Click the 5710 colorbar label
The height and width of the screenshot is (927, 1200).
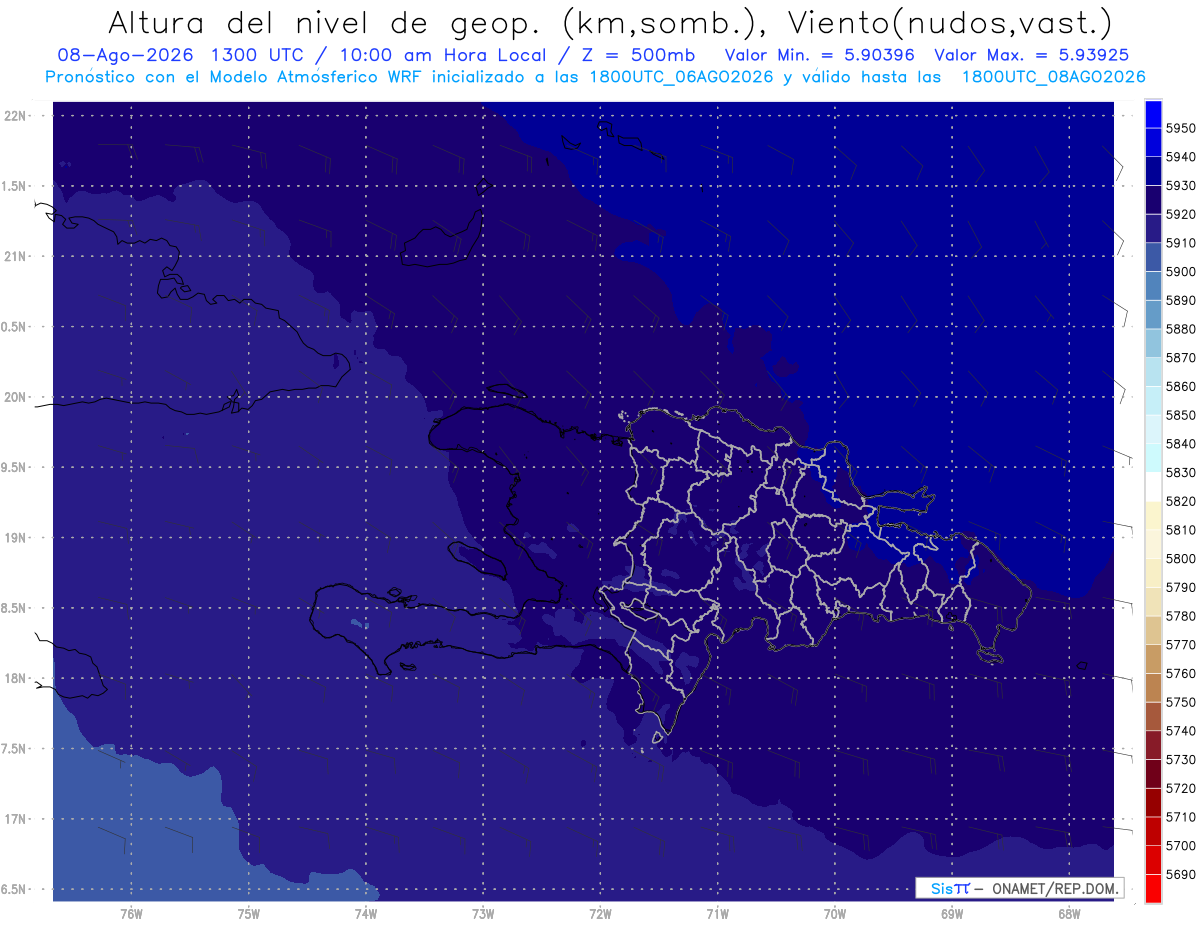(x=1180, y=817)
